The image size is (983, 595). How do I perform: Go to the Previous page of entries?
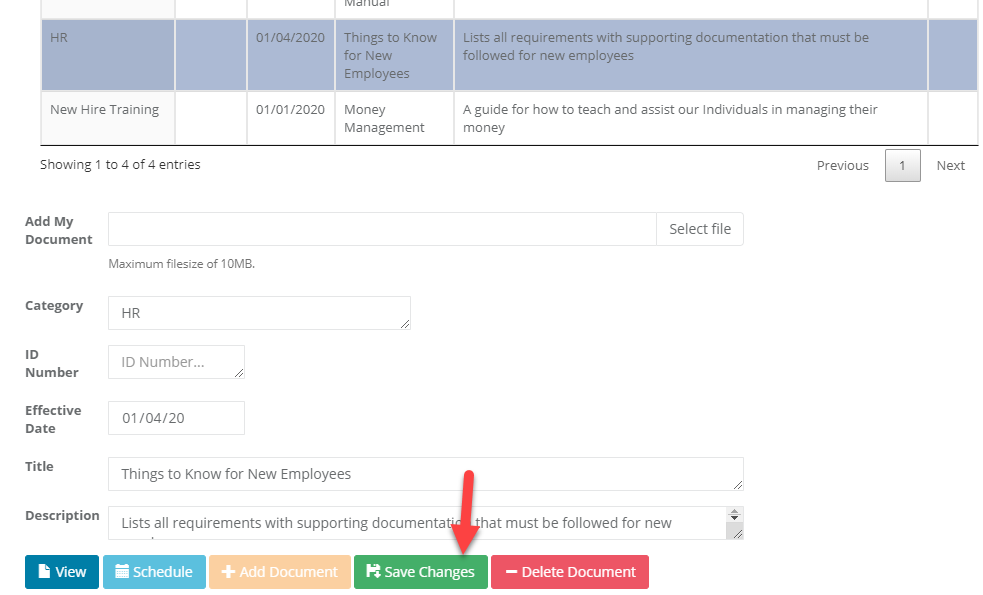point(842,166)
